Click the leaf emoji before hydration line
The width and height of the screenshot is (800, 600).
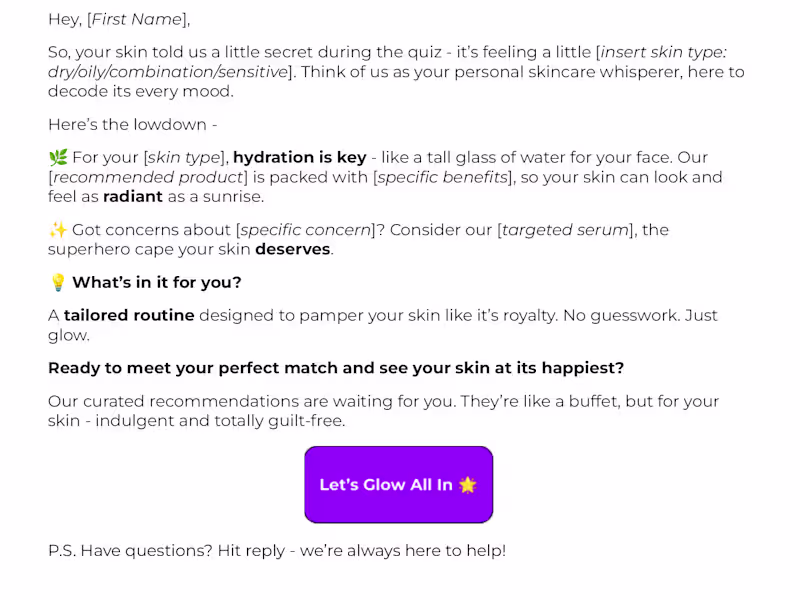click(58, 158)
